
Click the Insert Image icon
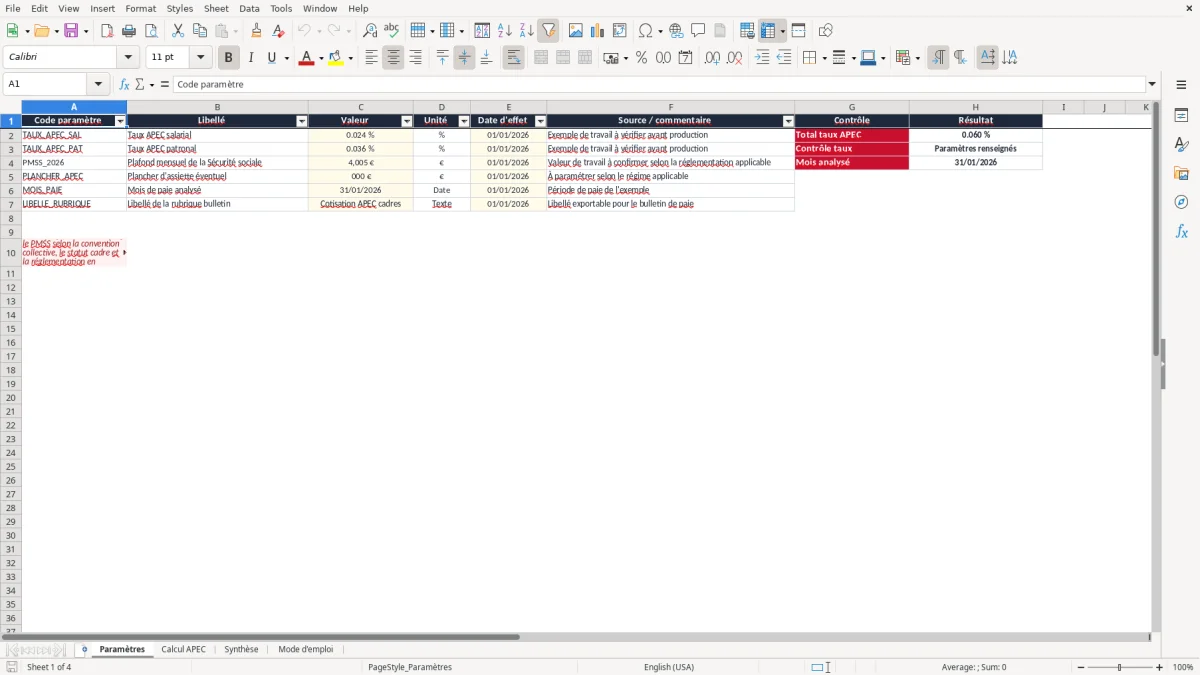[x=576, y=31]
